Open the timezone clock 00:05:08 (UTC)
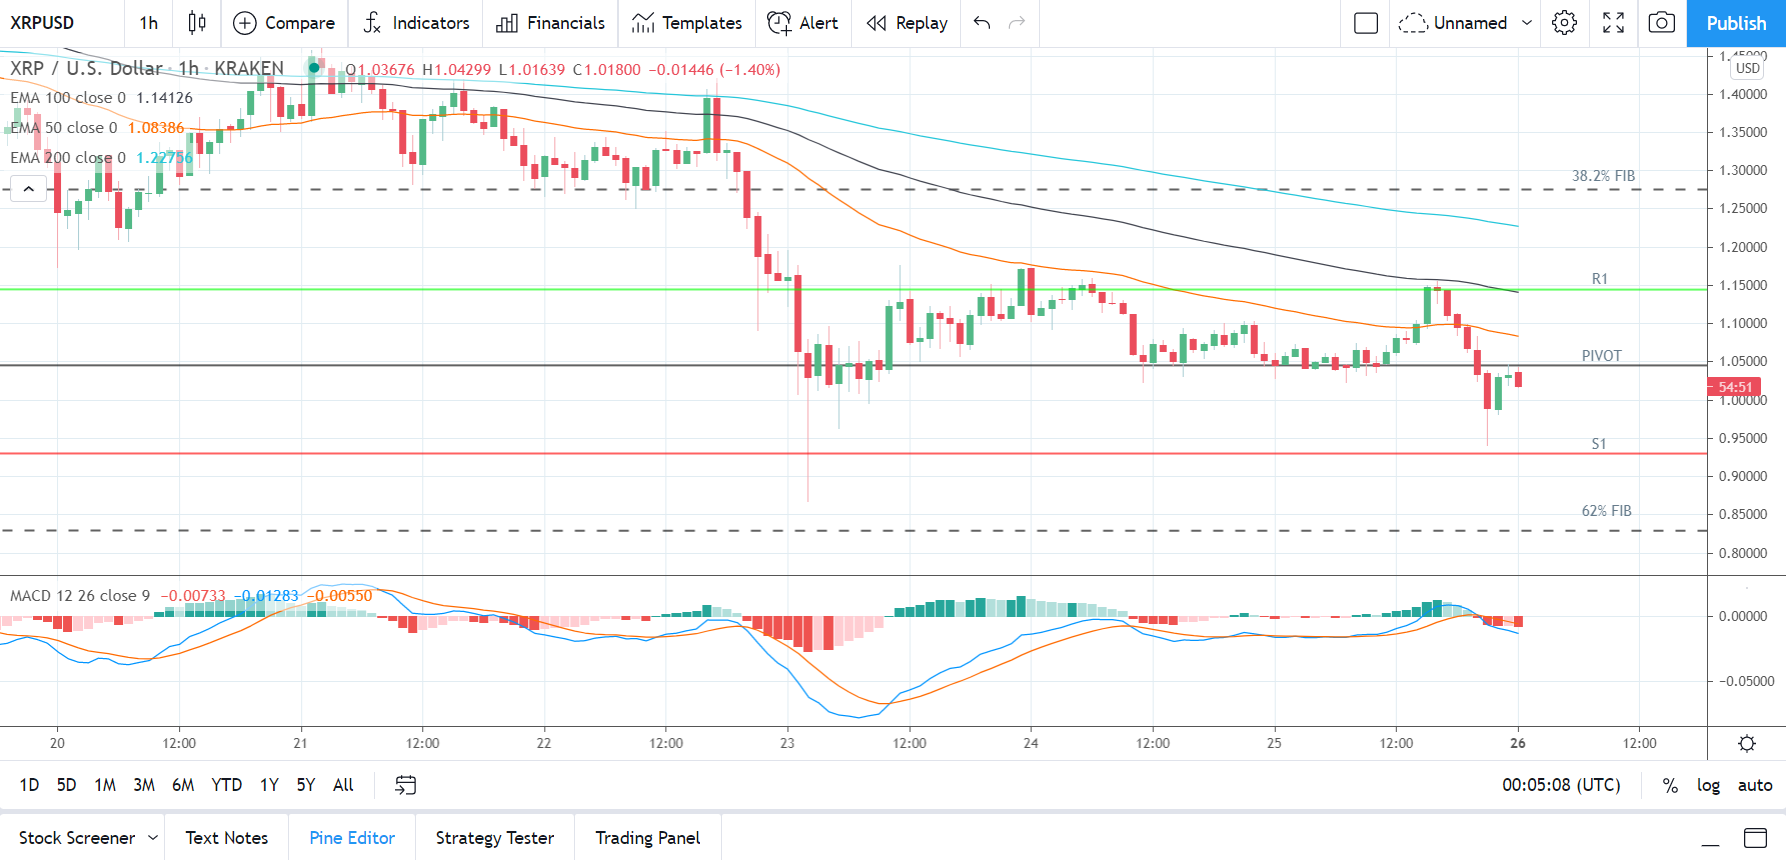 [x=1561, y=785]
